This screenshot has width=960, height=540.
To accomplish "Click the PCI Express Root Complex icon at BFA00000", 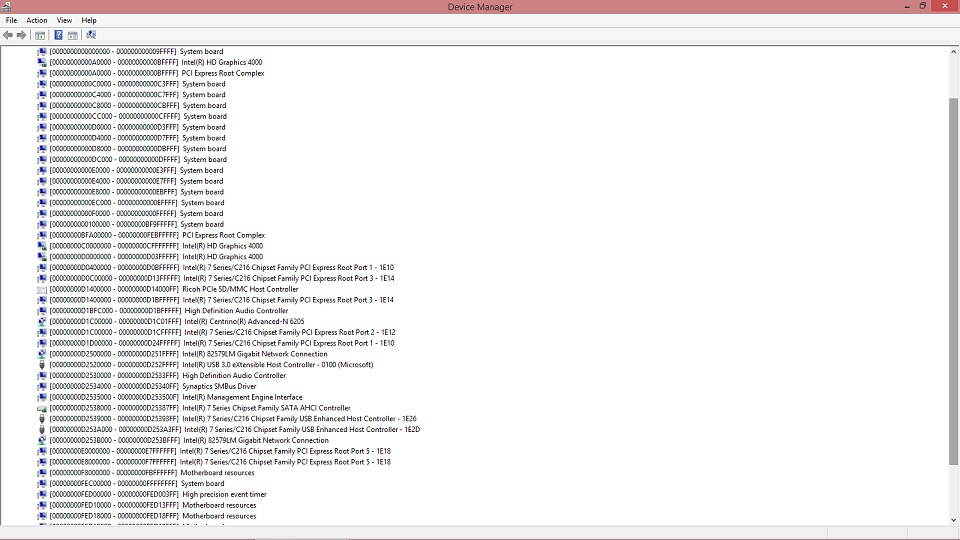I will click(x=42, y=235).
